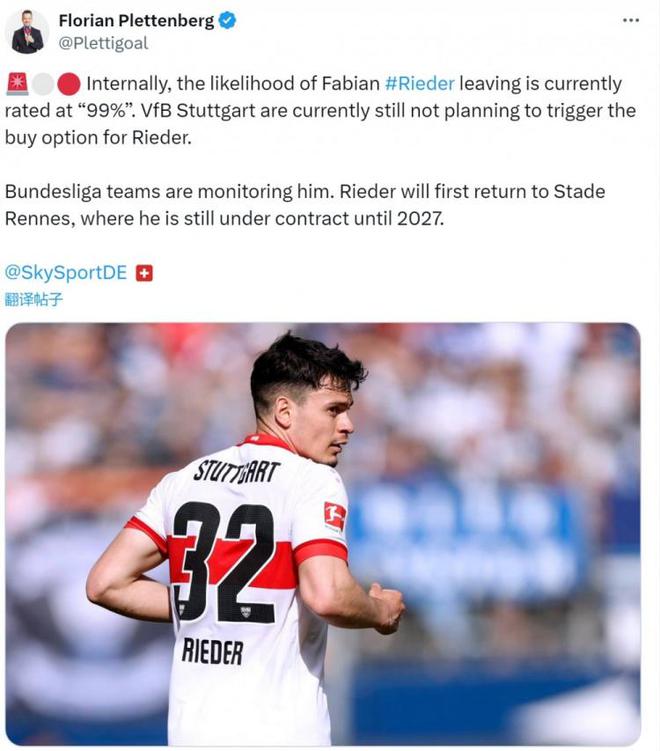Click the RIEDER name on the jersey
The width and height of the screenshot is (660, 751).
point(213,651)
